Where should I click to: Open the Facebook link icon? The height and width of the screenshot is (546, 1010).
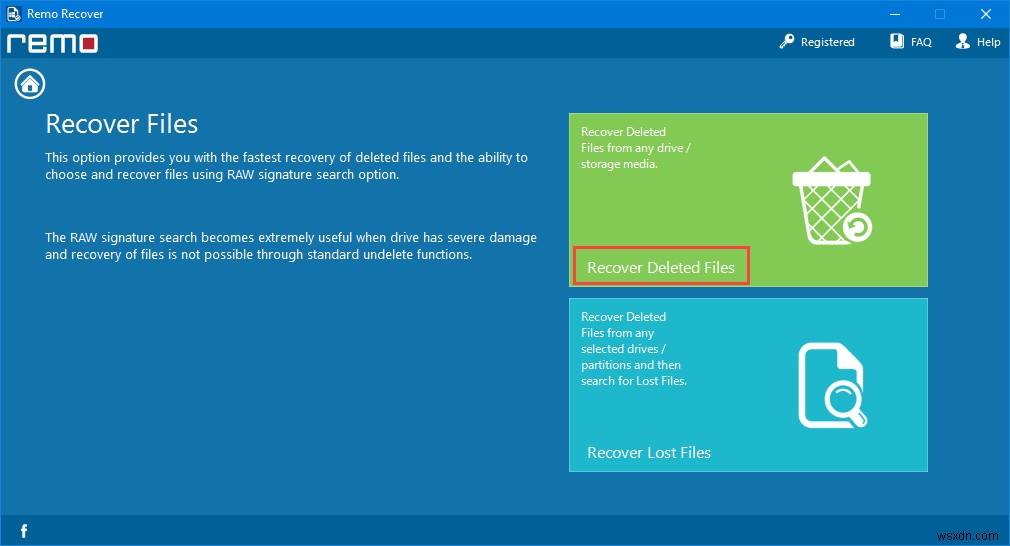click(x=24, y=531)
